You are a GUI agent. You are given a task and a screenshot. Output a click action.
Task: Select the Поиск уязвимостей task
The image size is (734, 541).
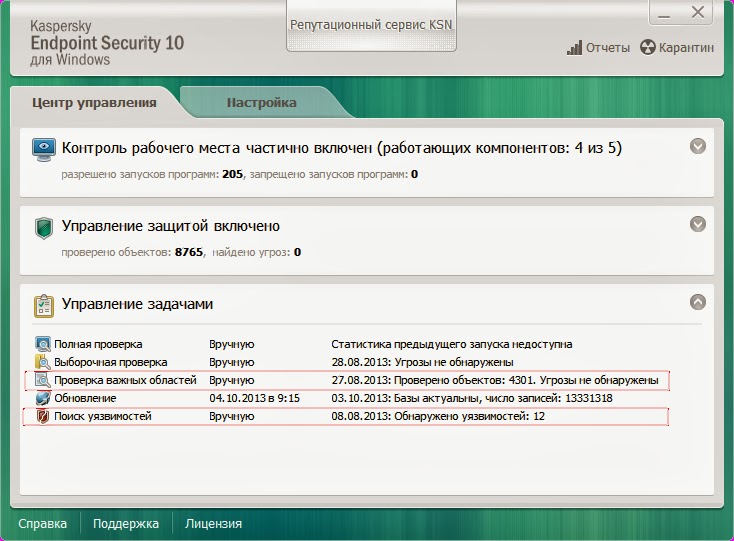[x=103, y=416]
